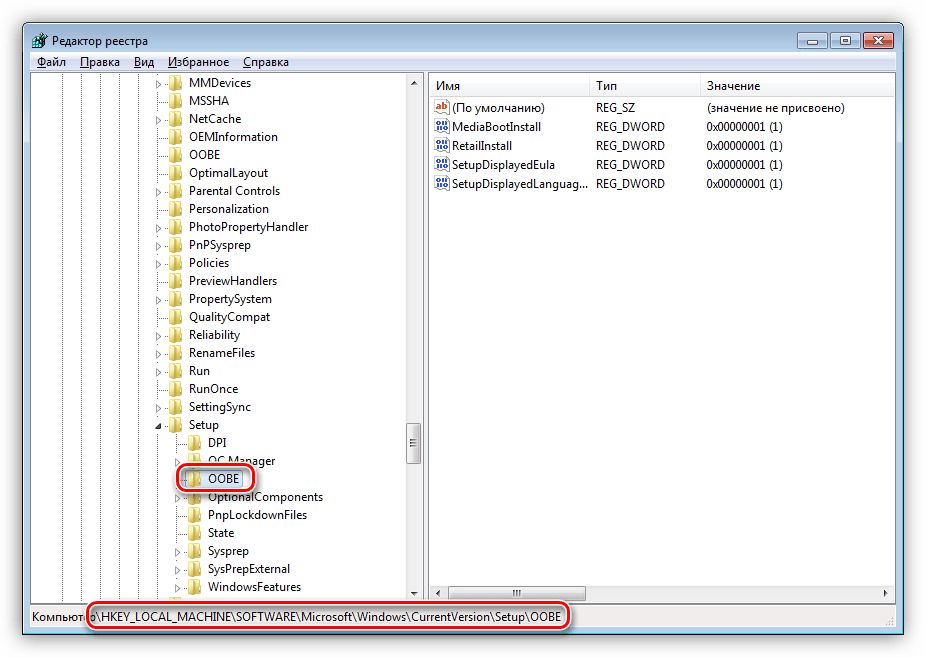The height and width of the screenshot is (657, 926).
Task: Click '(значение не присвоено)' cell
Action: tap(775, 108)
